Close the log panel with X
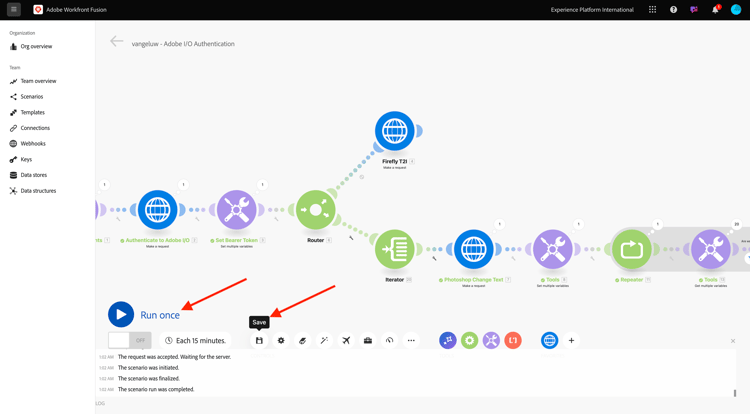 733,341
